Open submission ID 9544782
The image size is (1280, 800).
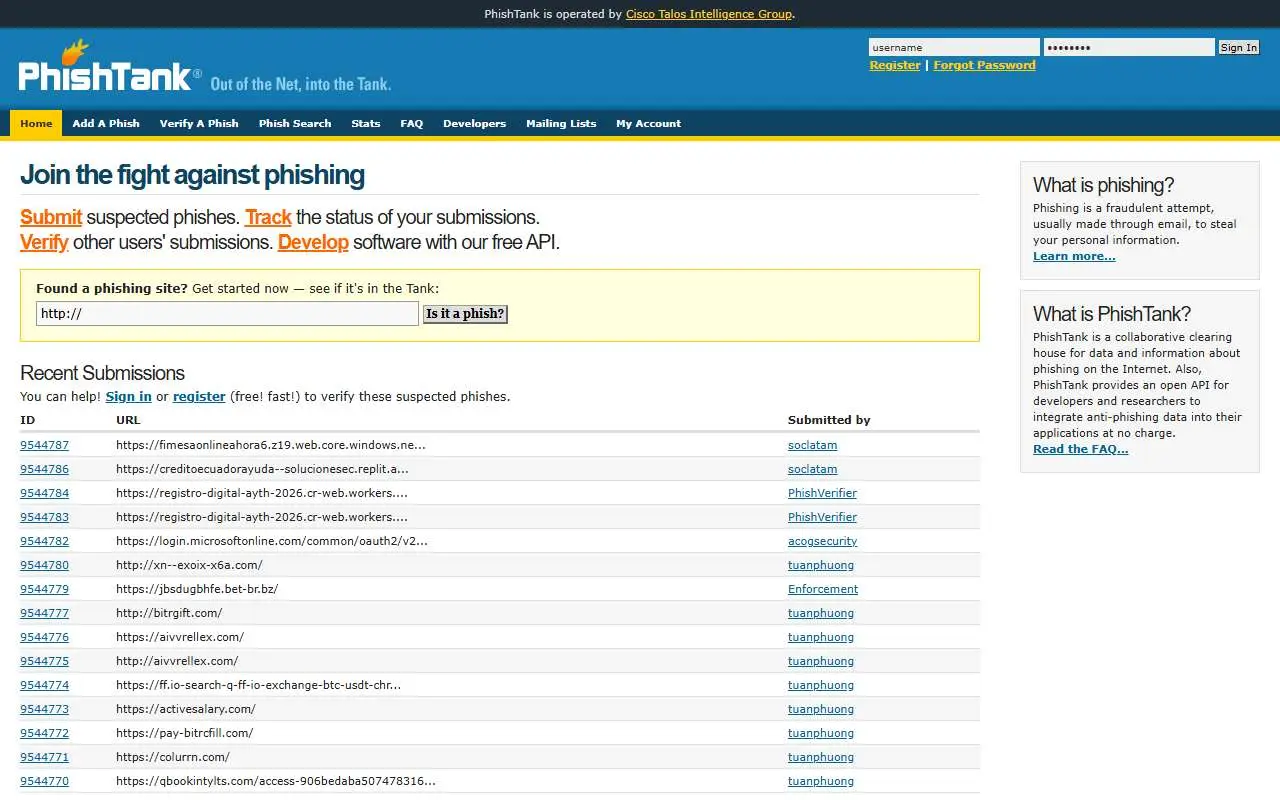tap(44, 541)
